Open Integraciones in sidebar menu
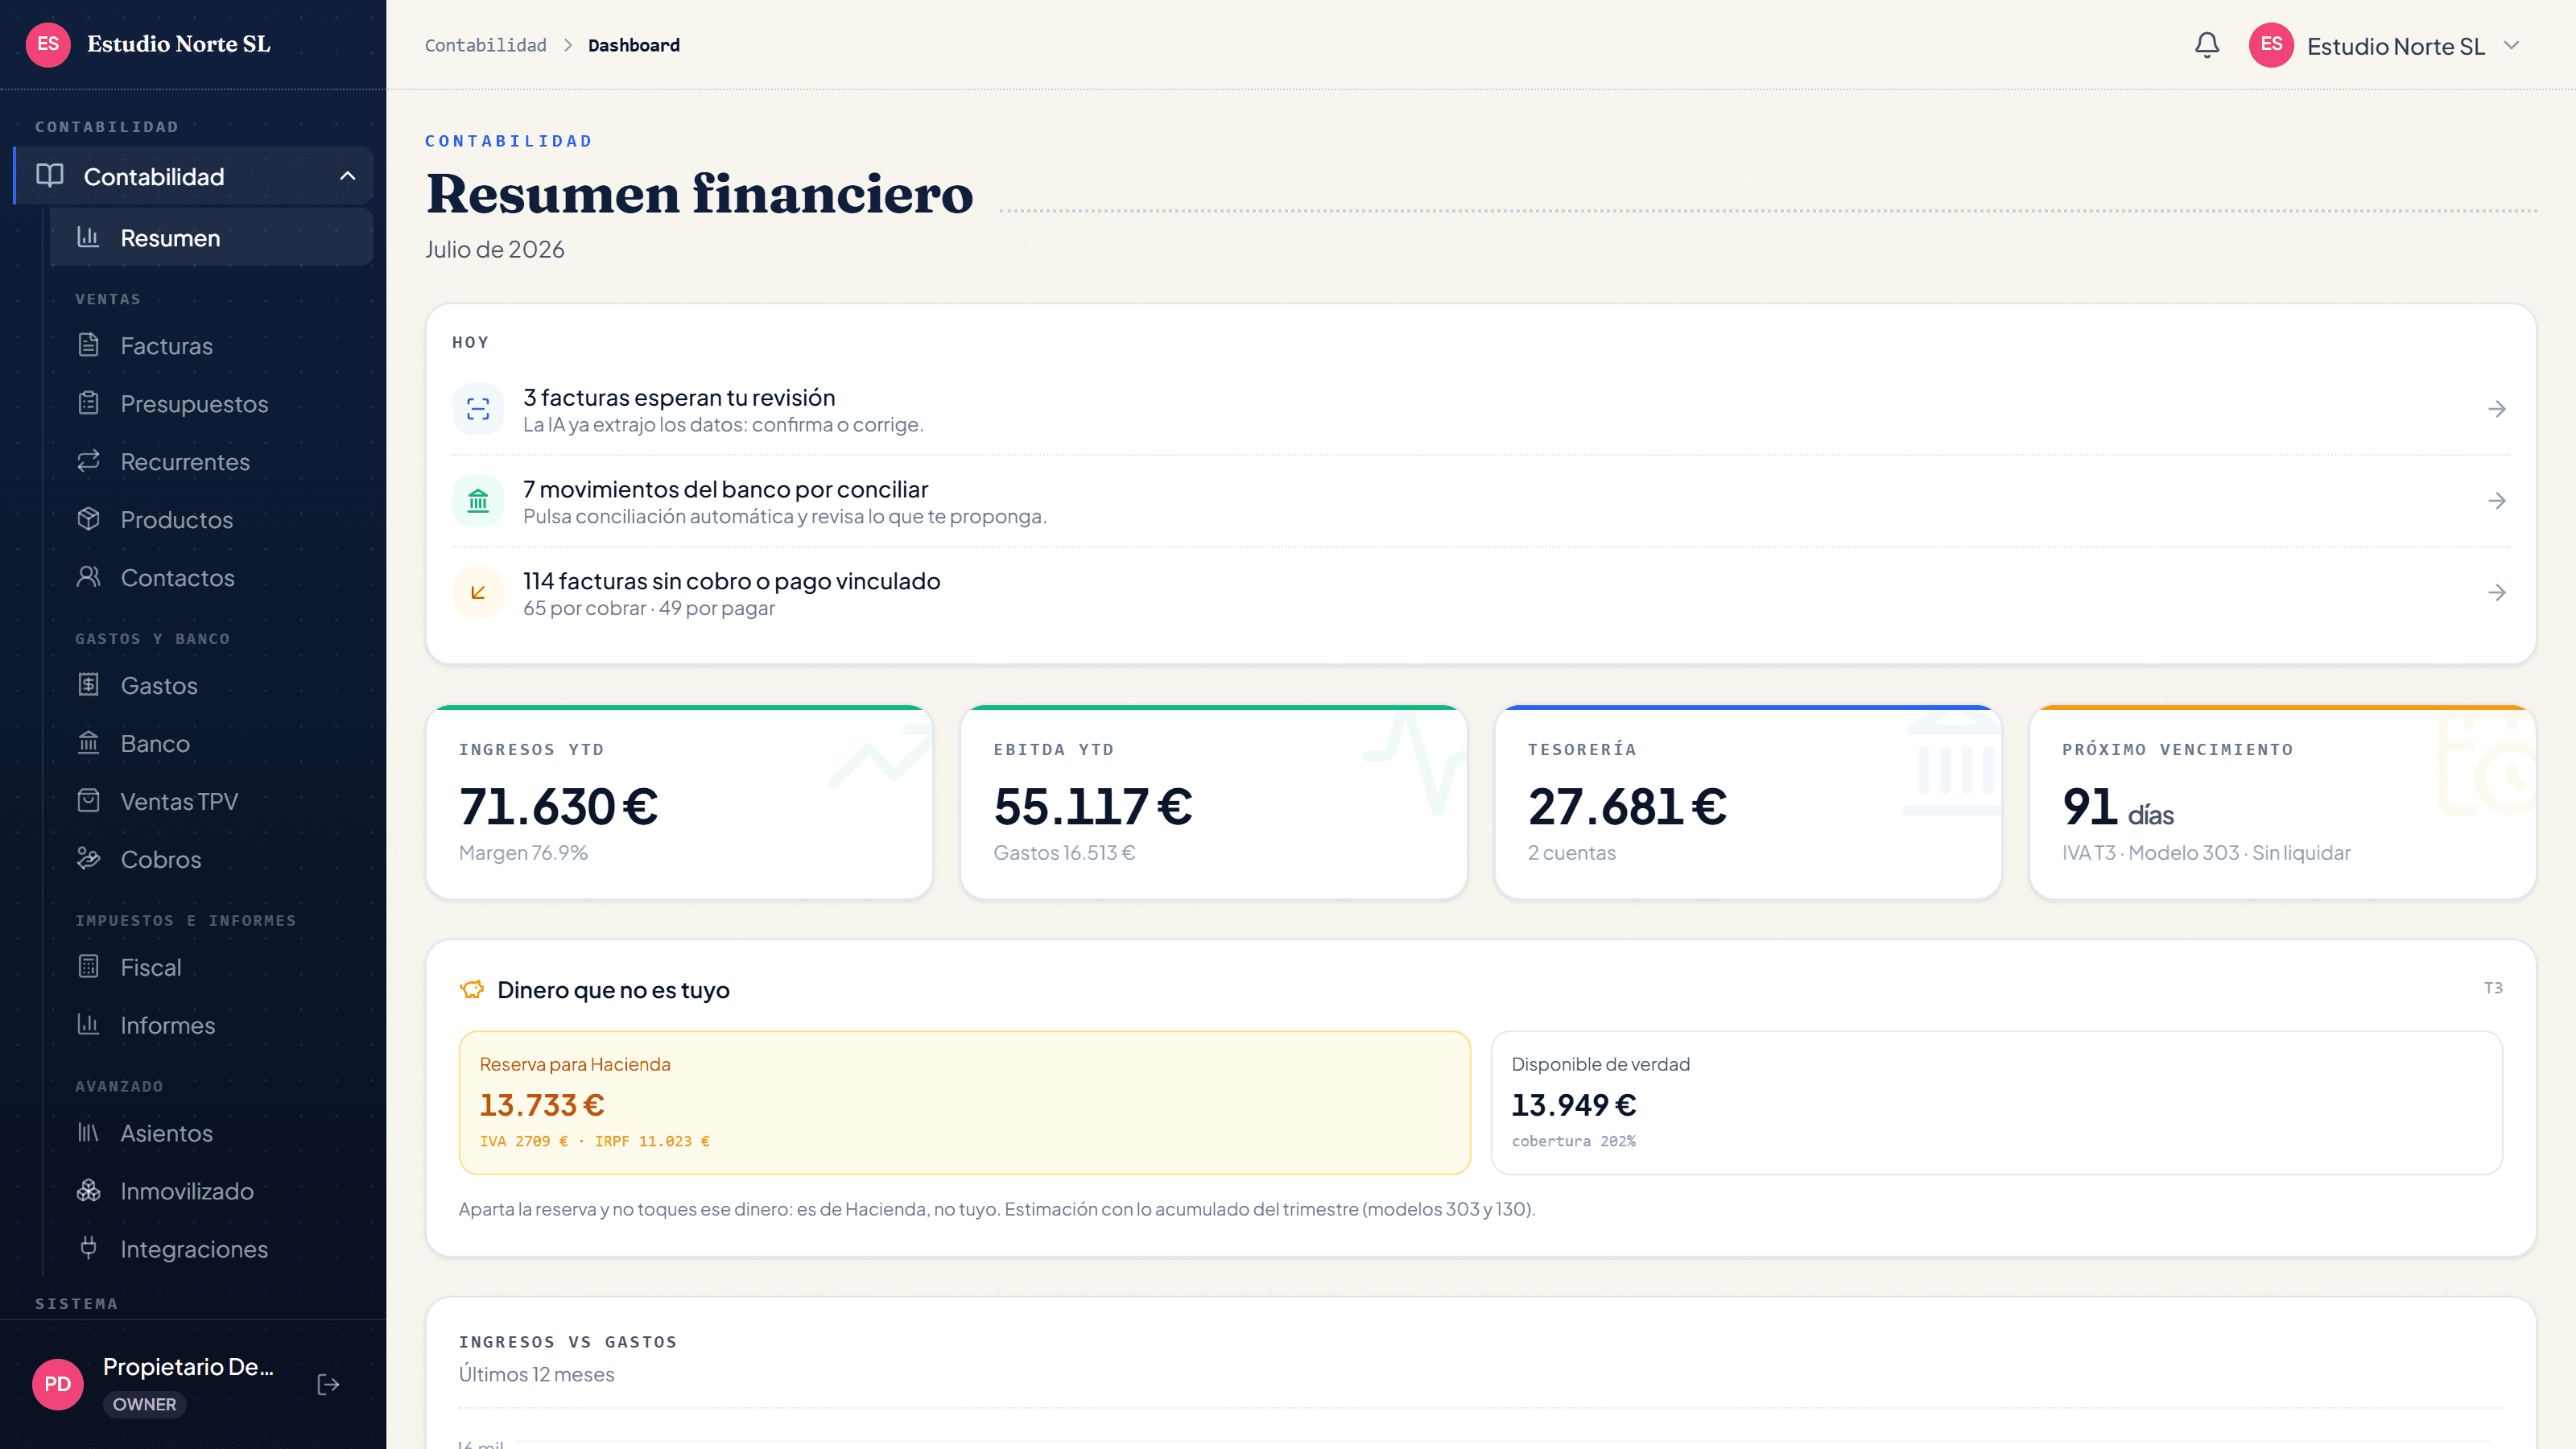 click(211, 1249)
